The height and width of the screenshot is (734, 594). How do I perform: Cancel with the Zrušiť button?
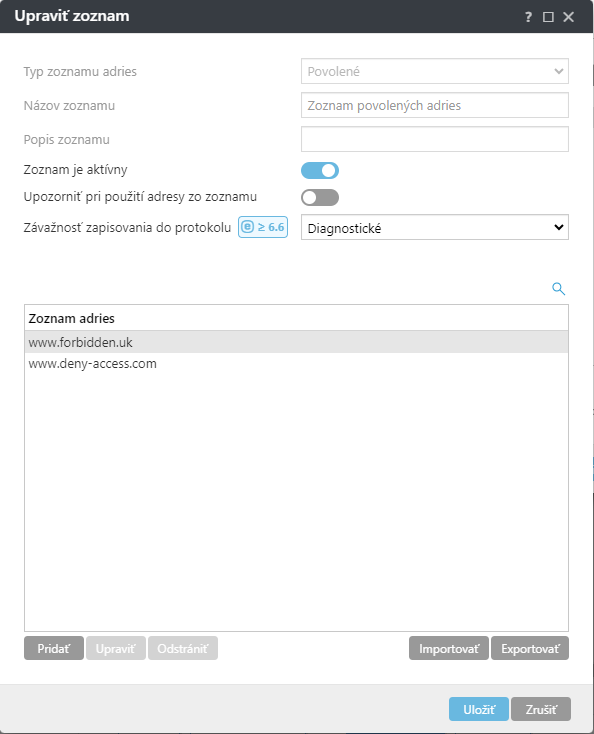(541, 709)
